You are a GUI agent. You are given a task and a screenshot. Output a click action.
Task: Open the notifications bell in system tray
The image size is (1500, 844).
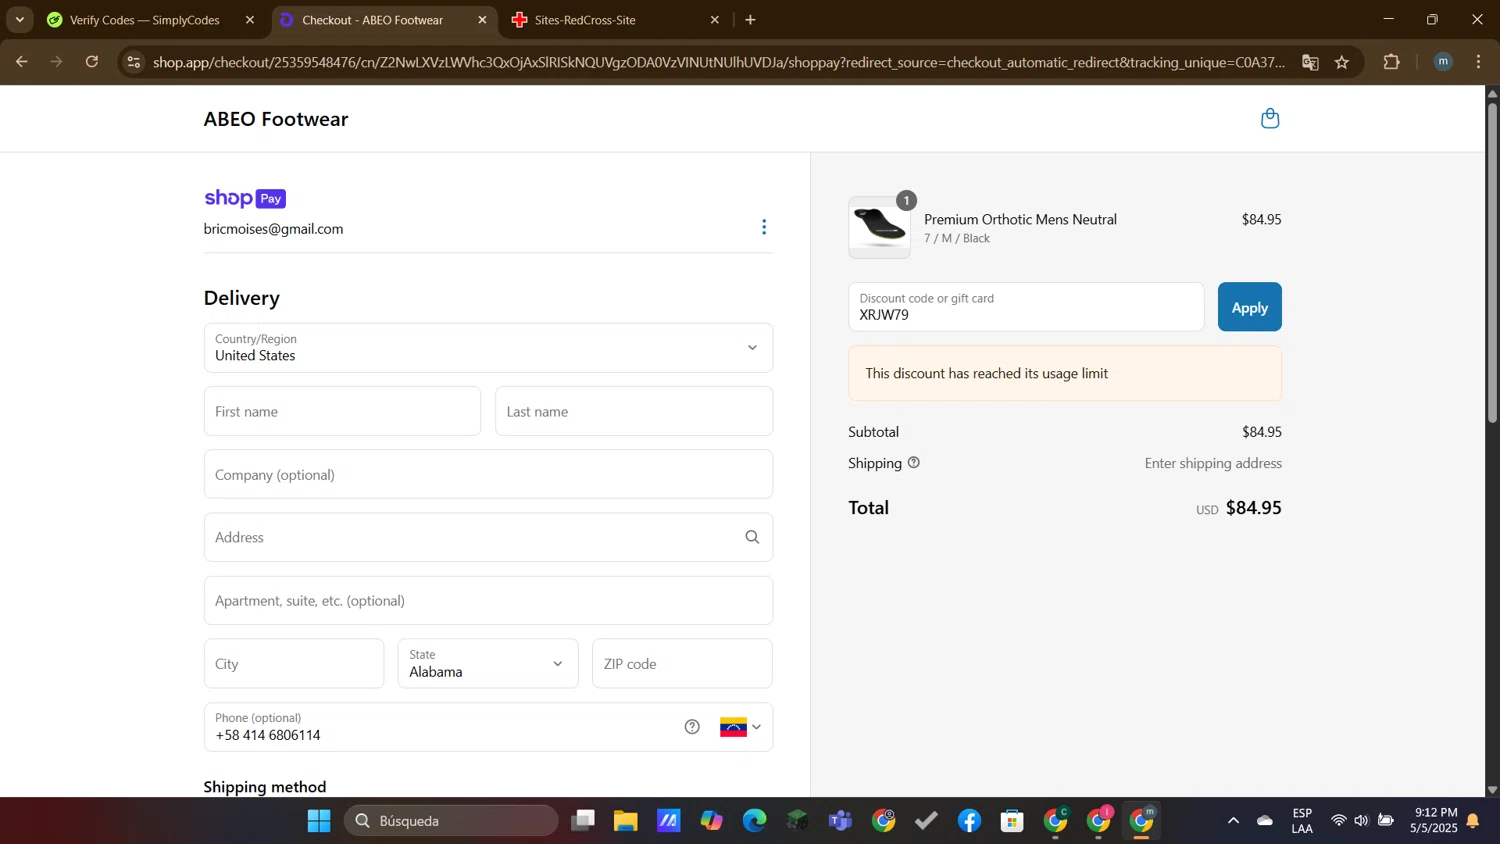tap(1473, 821)
